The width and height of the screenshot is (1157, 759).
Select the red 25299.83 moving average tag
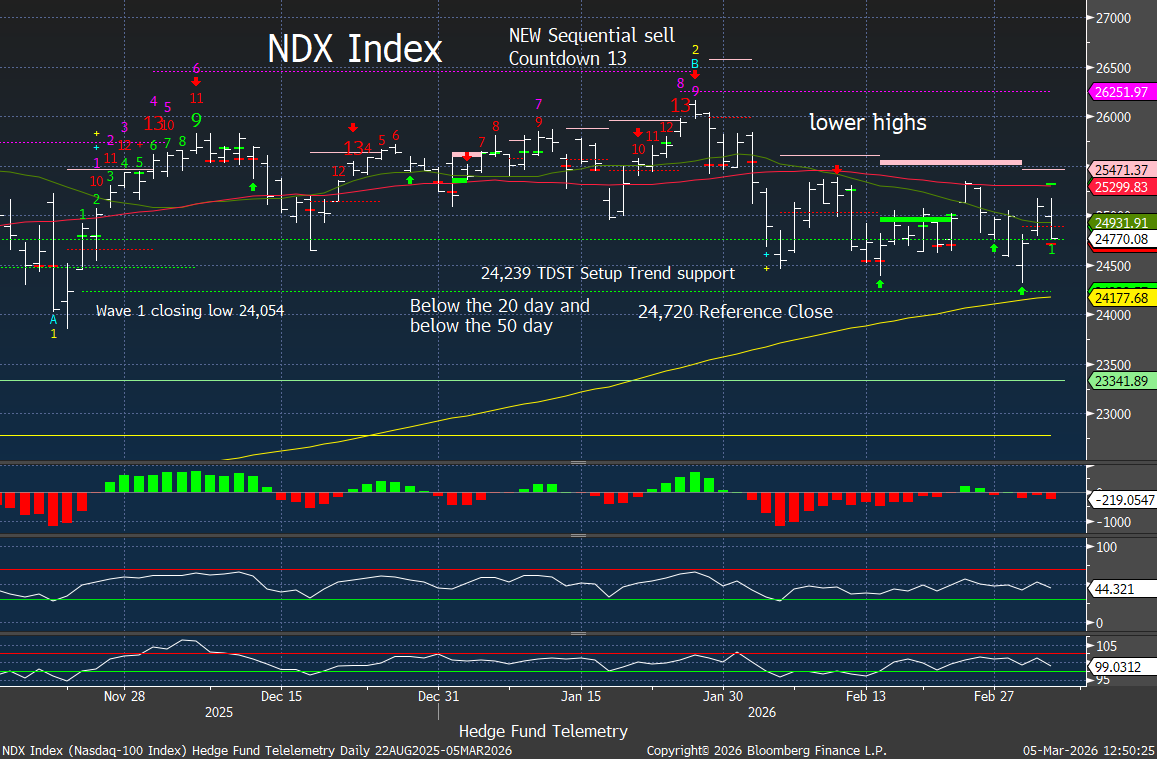pos(1120,186)
